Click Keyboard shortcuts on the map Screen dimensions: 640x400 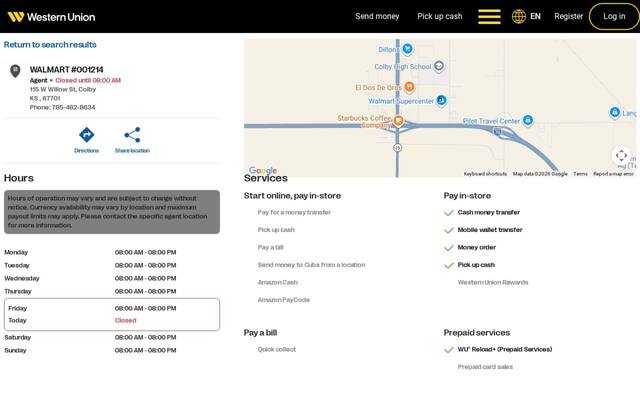(x=485, y=174)
